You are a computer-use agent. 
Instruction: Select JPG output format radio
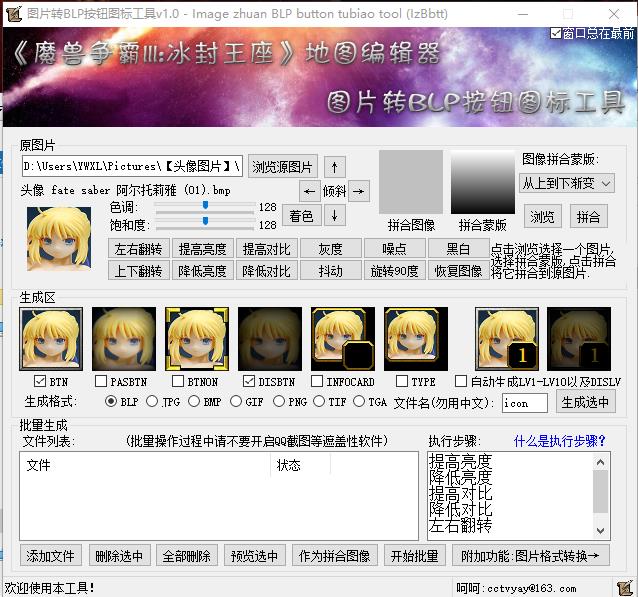coord(152,402)
